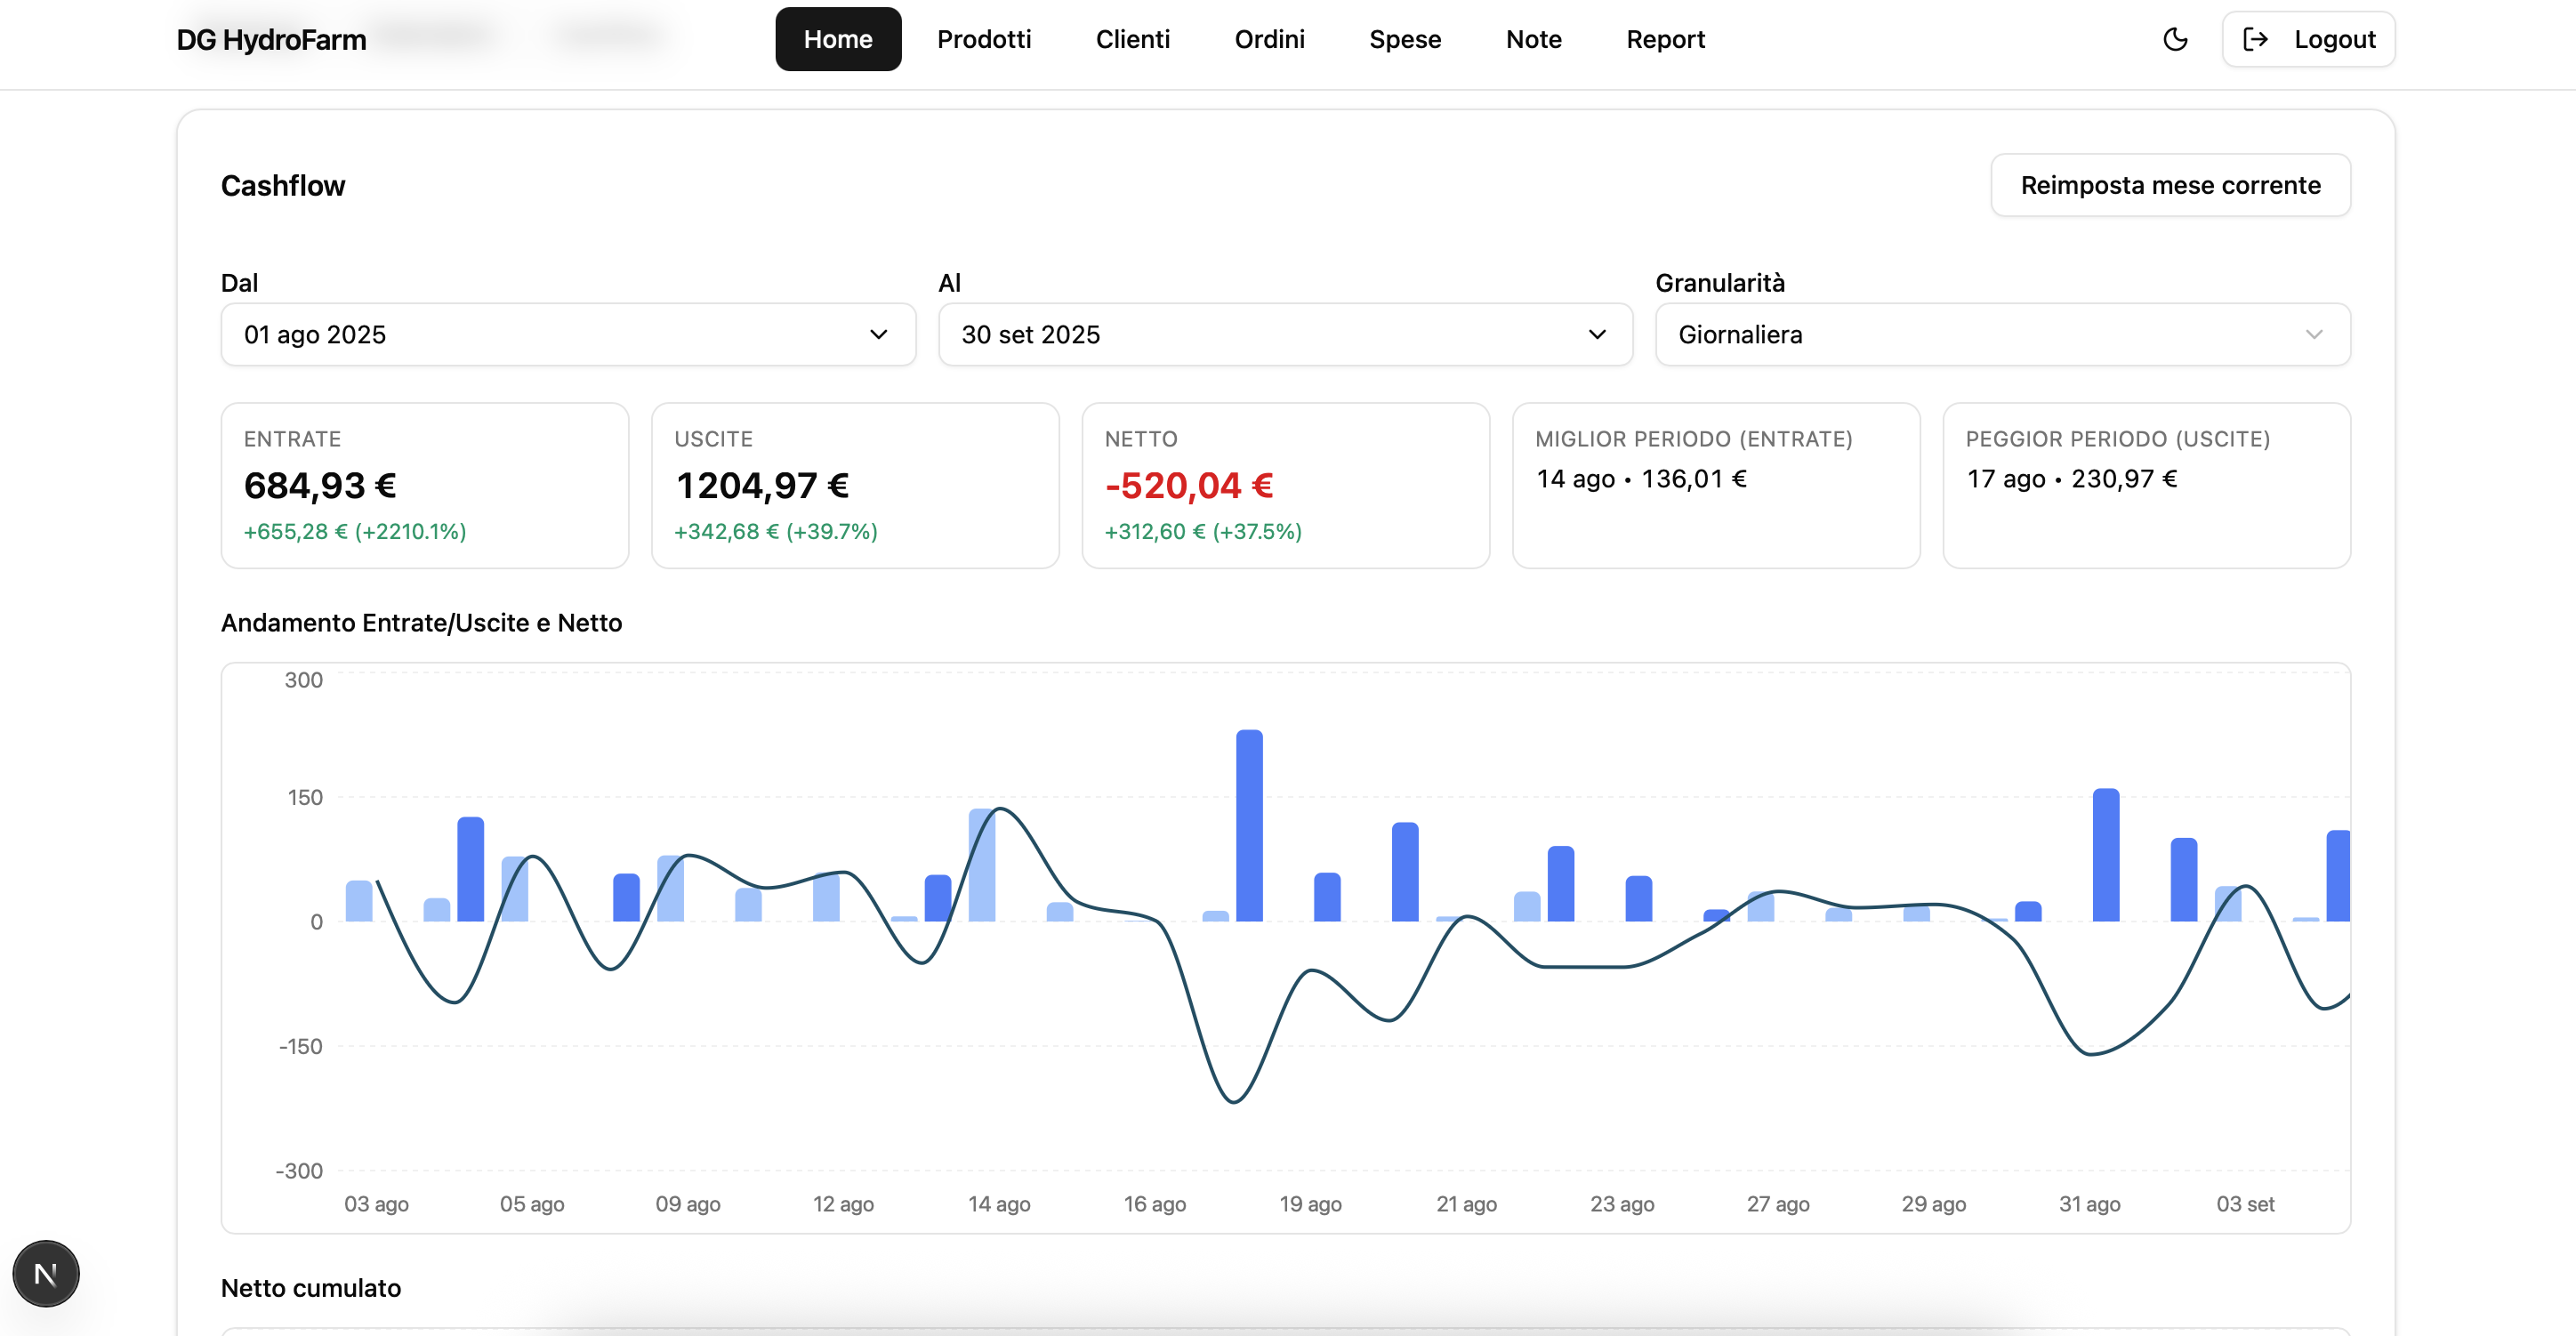Select the Home navigation item
Viewport: 2576px width, 1336px height.
pyautogui.click(x=838, y=39)
